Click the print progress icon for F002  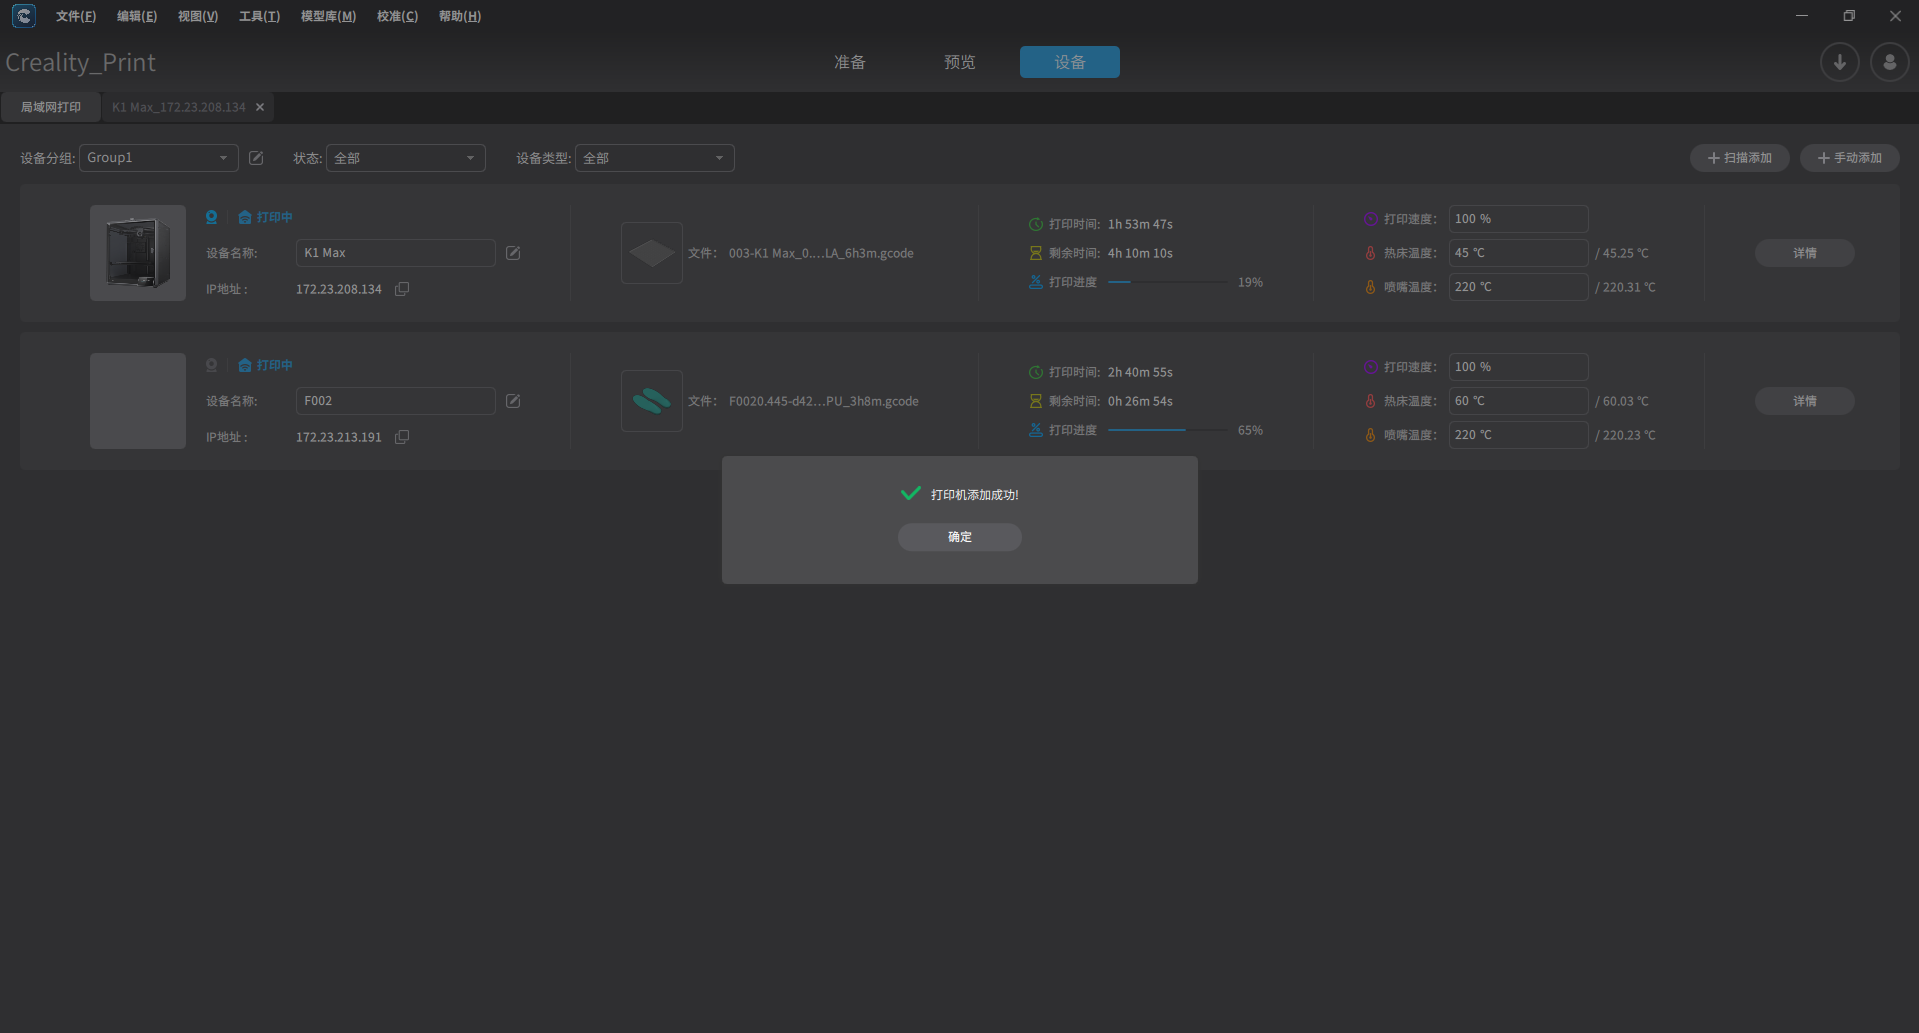pyautogui.click(x=1036, y=430)
